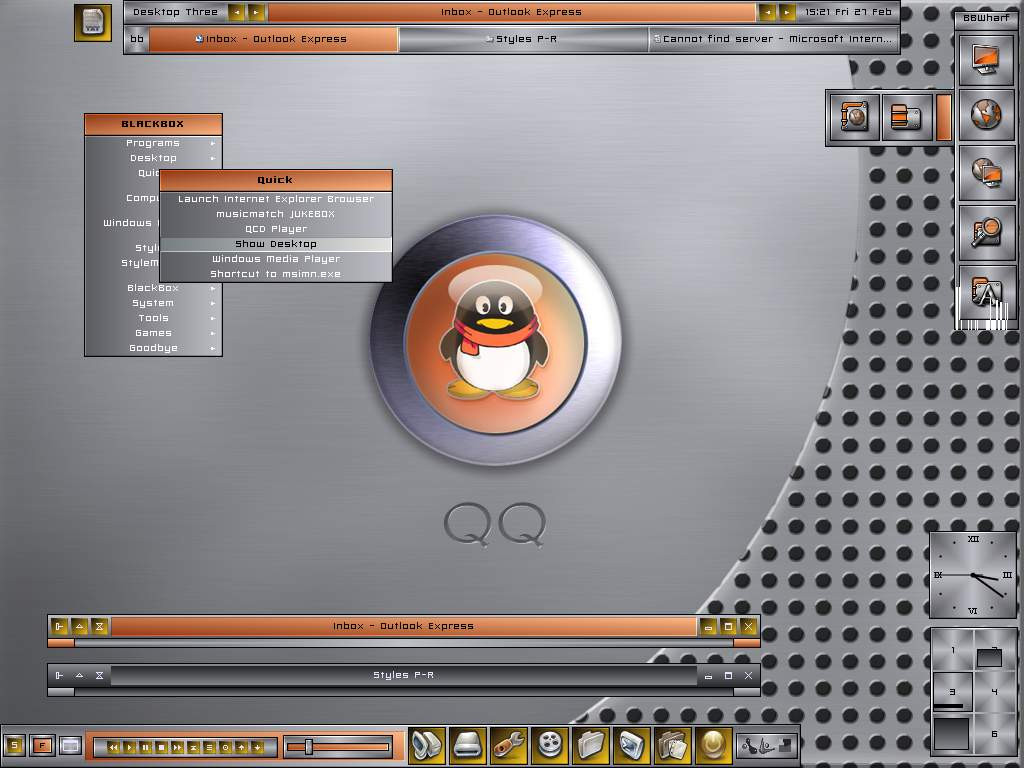Viewport: 1024px width, 768px height.
Task: Click the BBWharf title label
Action: [x=986, y=18]
